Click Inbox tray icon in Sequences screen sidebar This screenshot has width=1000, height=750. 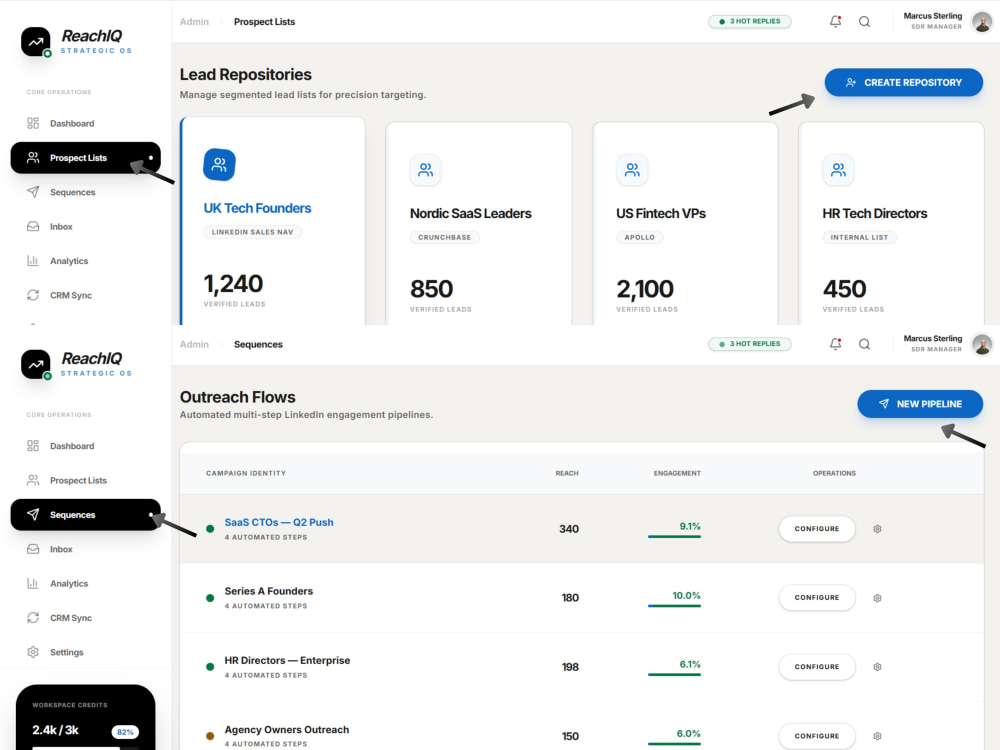33,549
